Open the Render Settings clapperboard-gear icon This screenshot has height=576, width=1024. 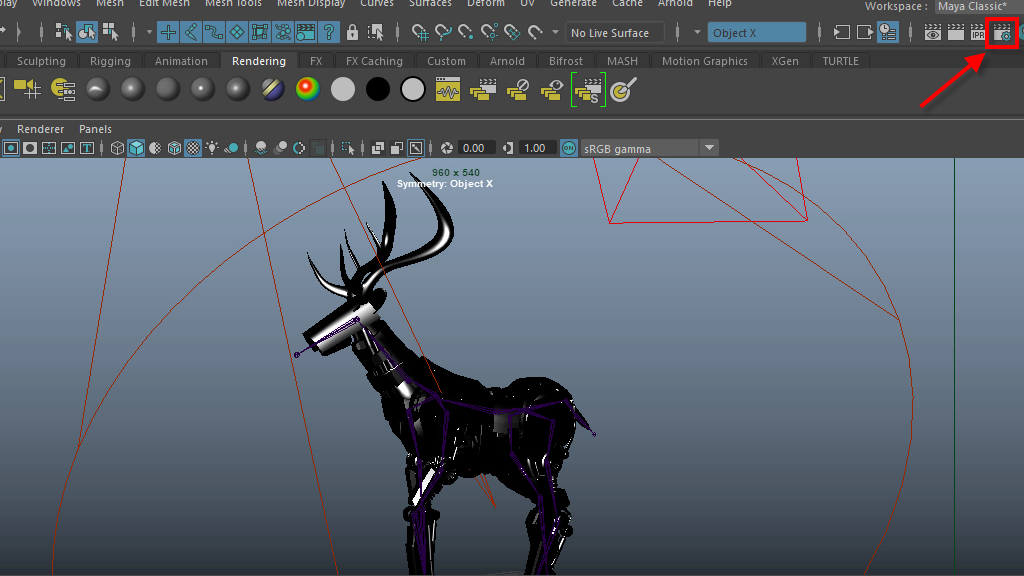(1001, 33)
